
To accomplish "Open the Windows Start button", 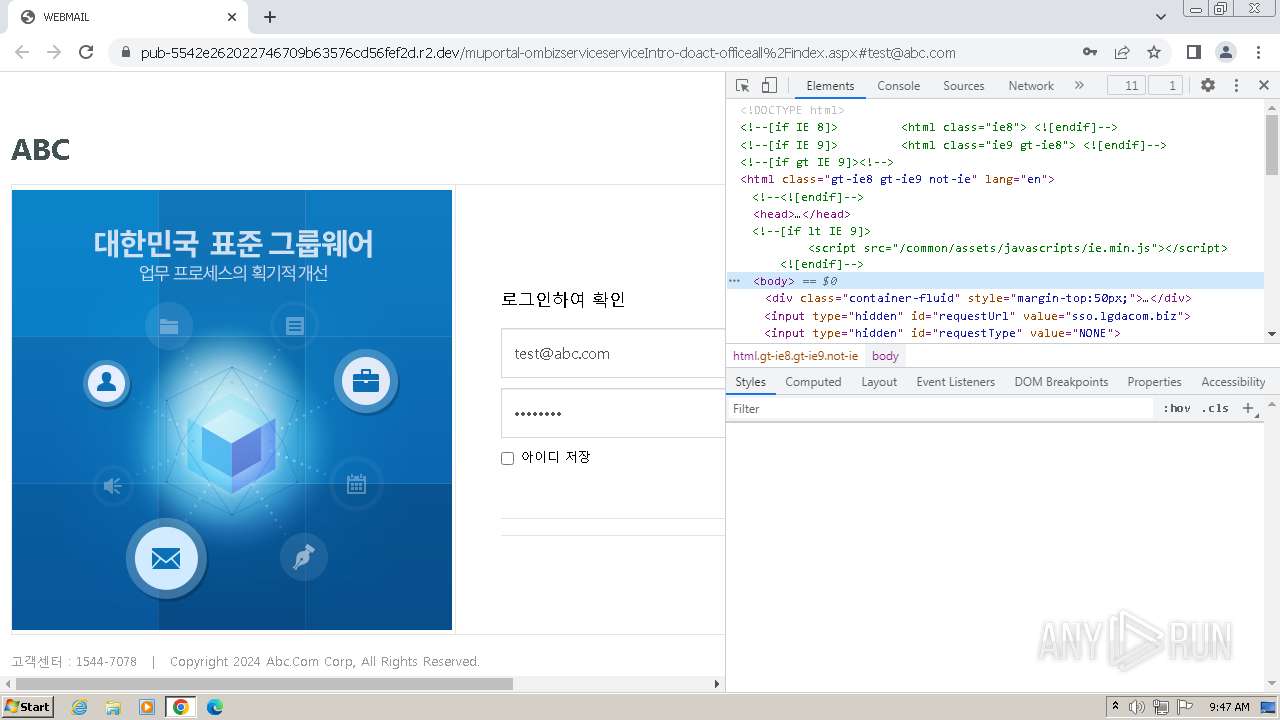I will (28, 707).
